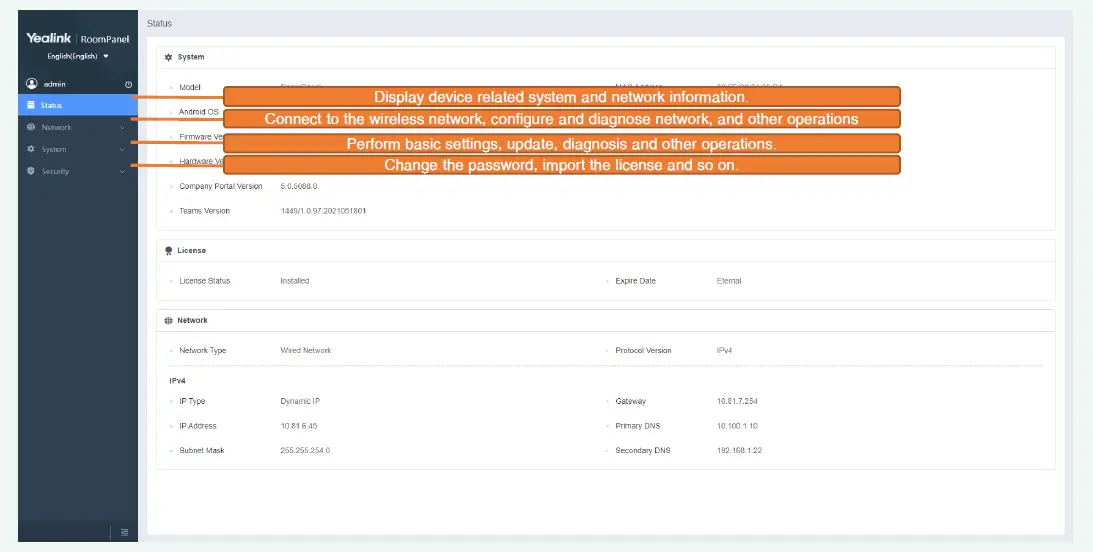This screenshot has height=552, width=1093.
Task: Click the Network Type label
Action: [x=202, y=351]
